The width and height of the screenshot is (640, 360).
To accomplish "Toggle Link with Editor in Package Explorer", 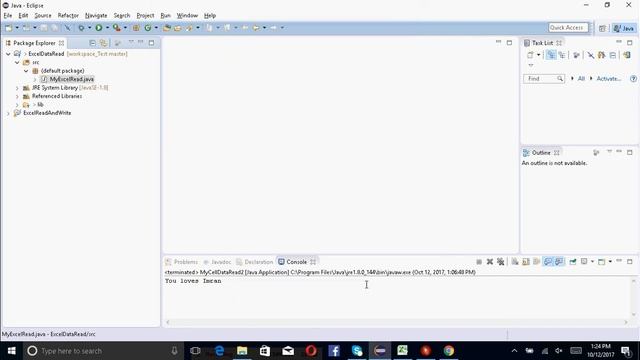I will [x=104, y=43].
